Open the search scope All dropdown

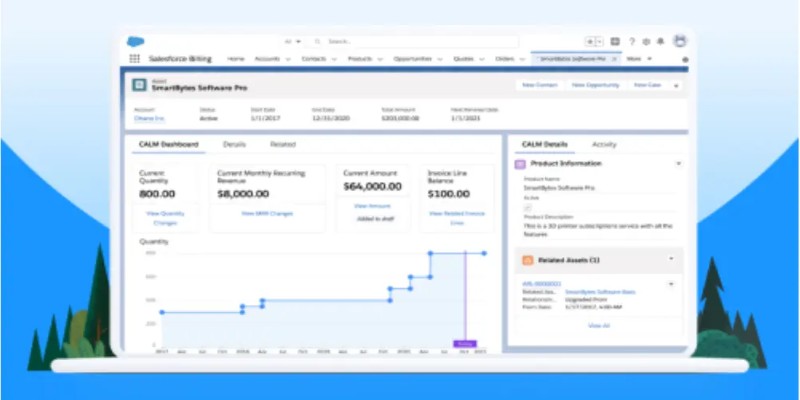(293, 42)
